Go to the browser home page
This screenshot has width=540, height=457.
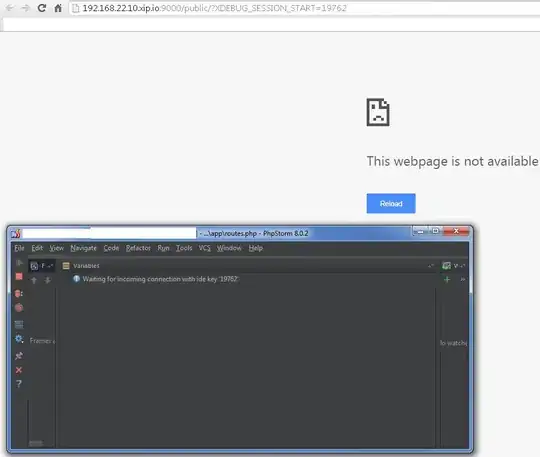coord(58,8)
